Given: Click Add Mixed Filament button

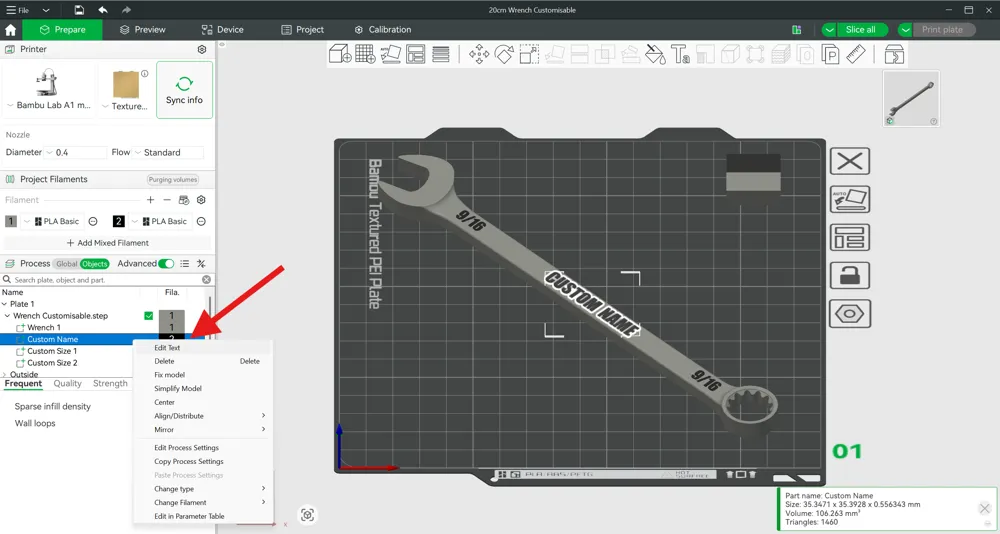Looking at the screenshot, I should pos(107,243).
